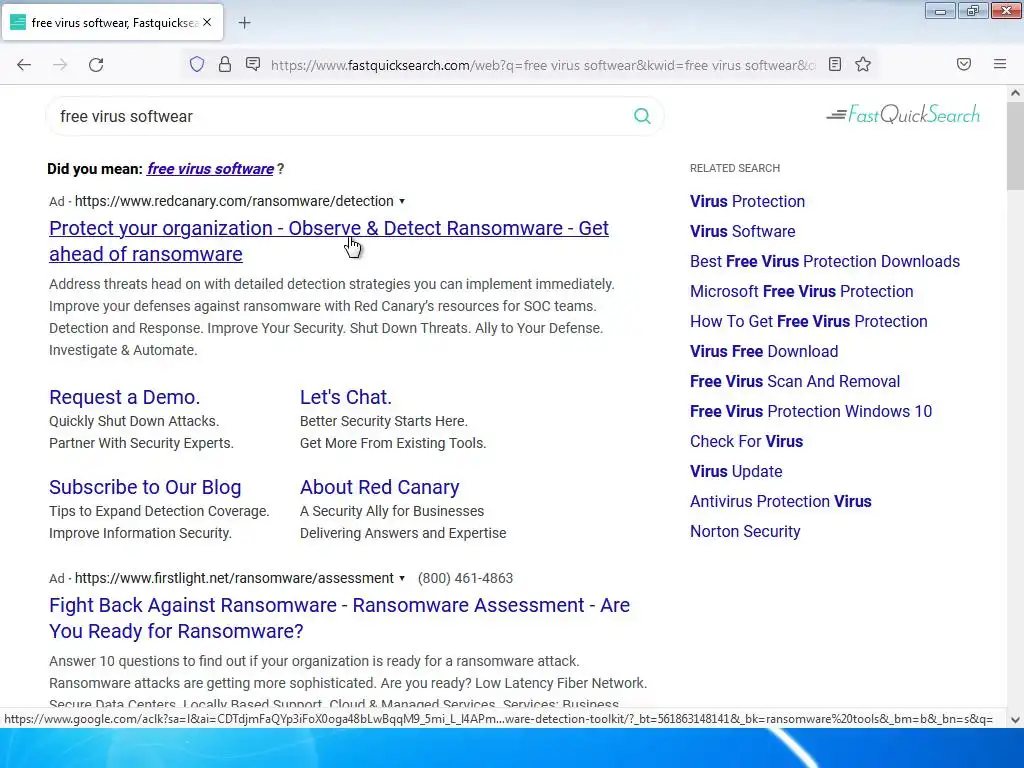Open the 'Let's Chat.' link
1024x768 pixels.
pos(345,397)
